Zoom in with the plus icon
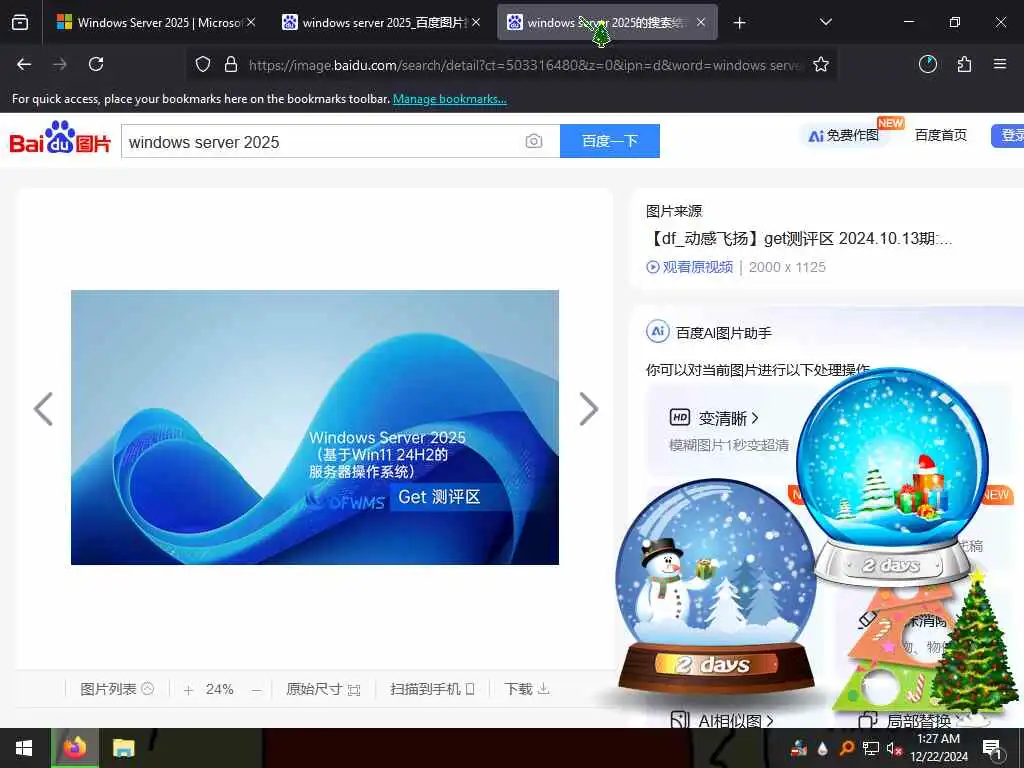 tap(188, 690)
